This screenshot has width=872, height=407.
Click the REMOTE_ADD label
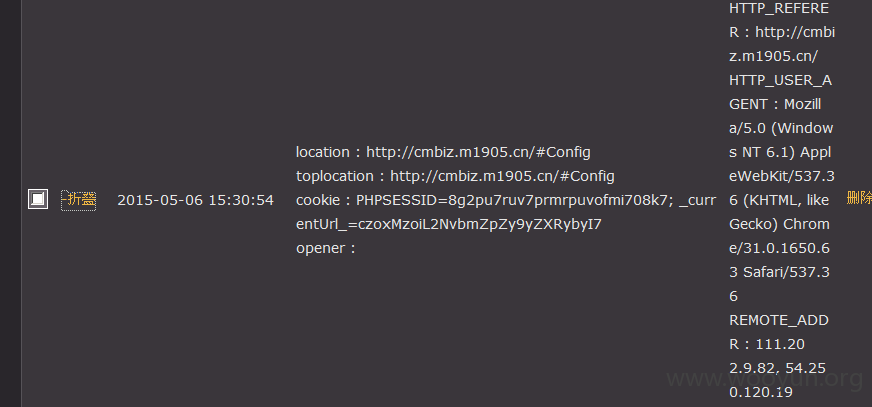pos(779,320)
